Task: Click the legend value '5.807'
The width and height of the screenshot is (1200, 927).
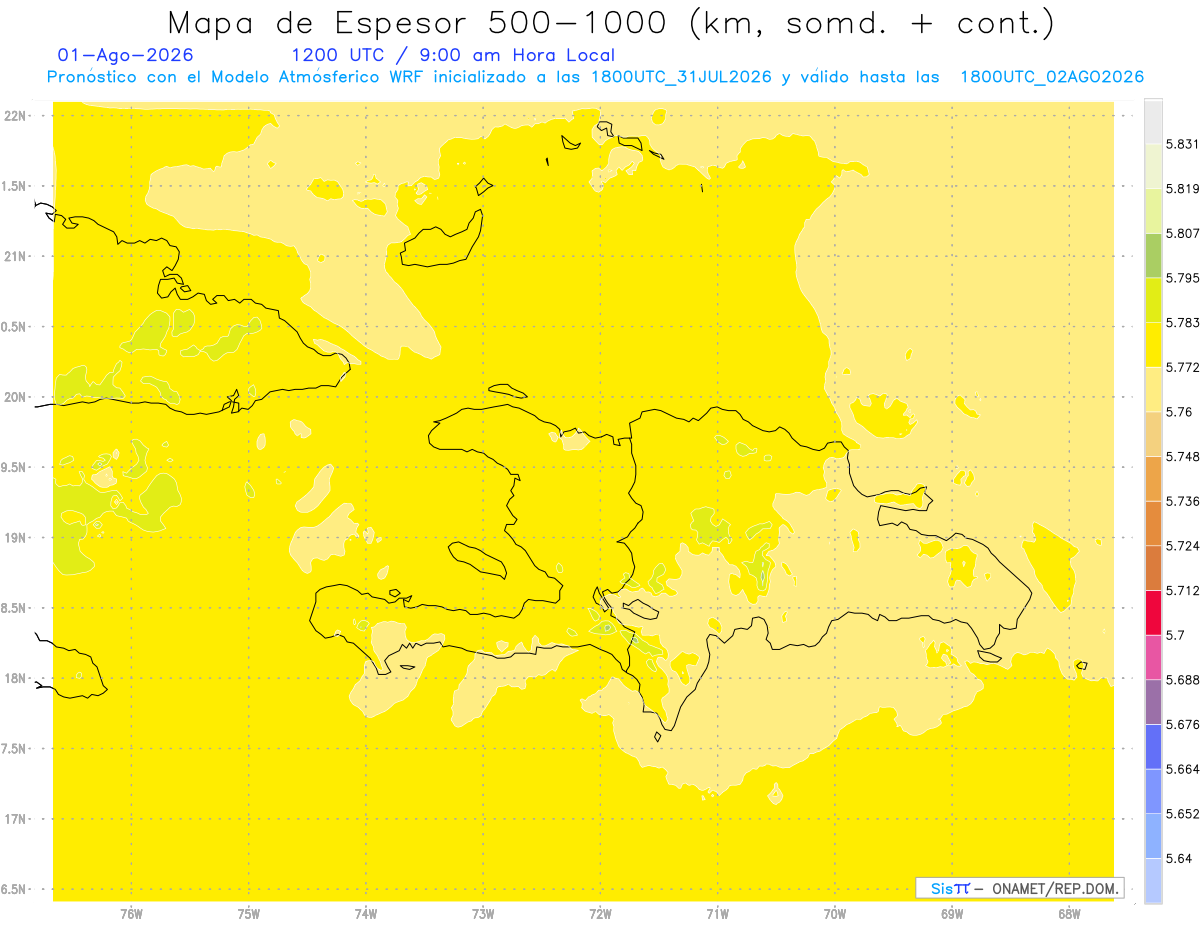Action: [1183, 233]
